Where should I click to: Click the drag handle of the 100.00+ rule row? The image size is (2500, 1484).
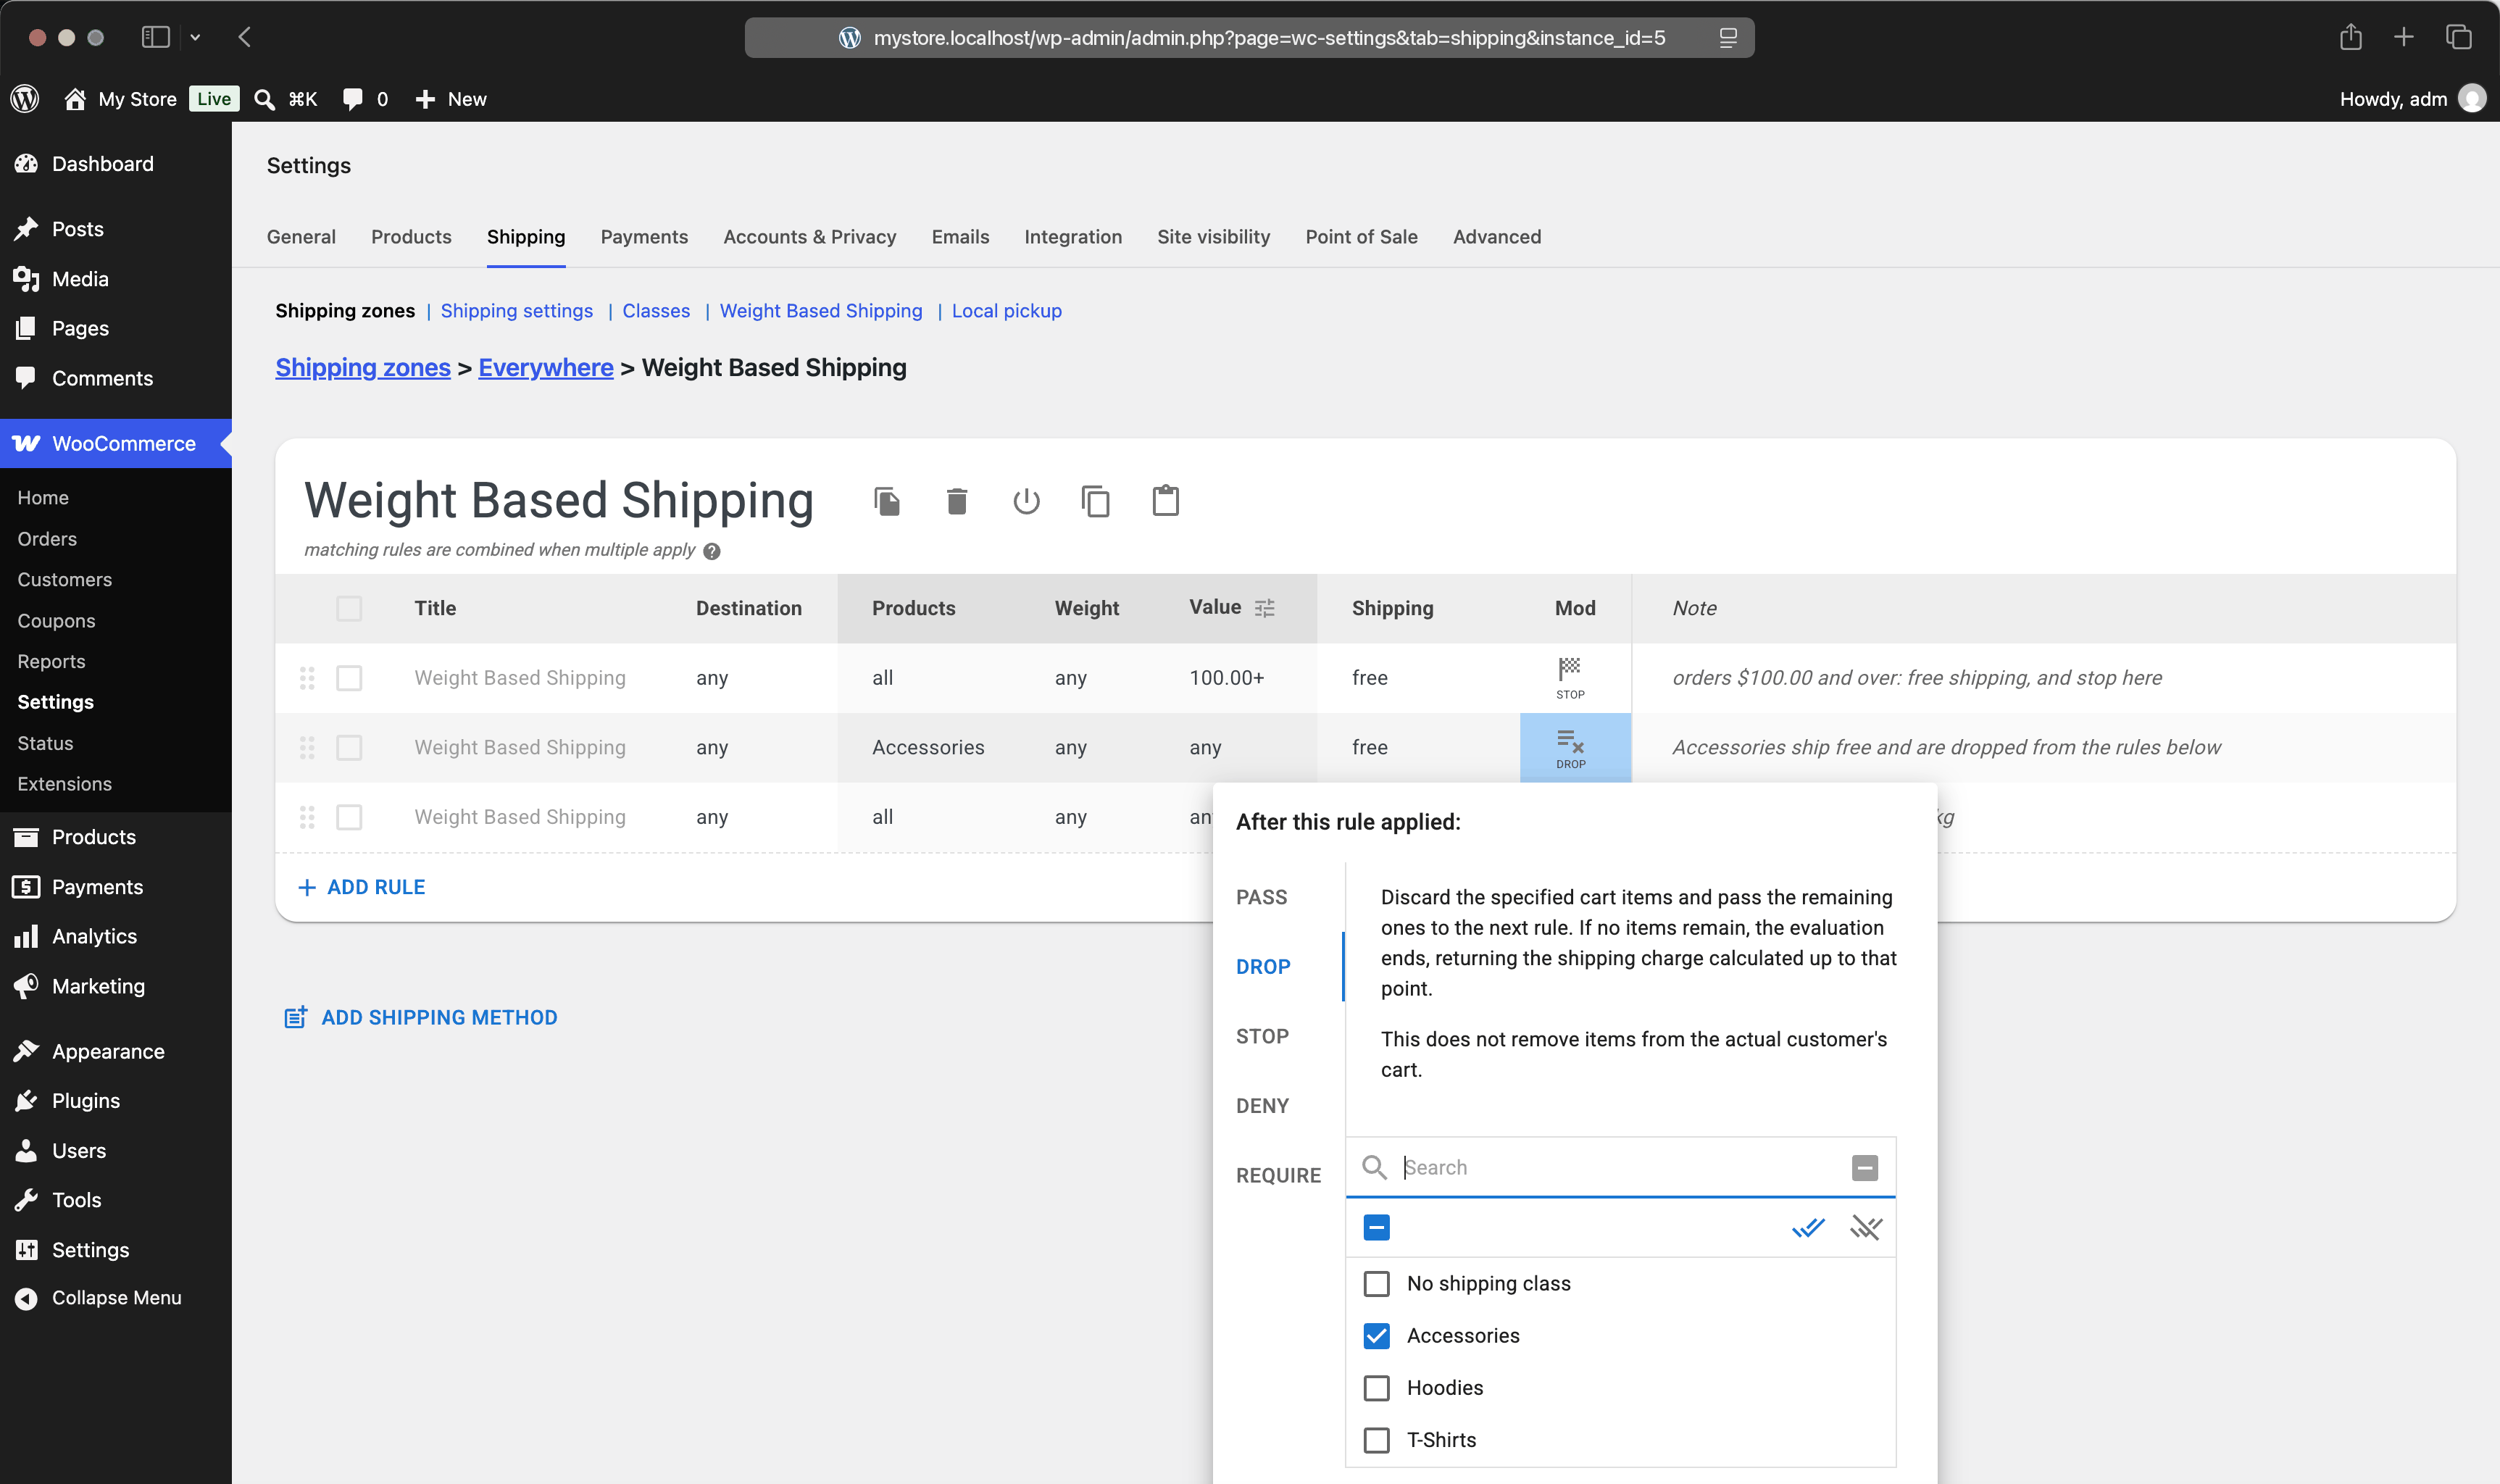307,678
